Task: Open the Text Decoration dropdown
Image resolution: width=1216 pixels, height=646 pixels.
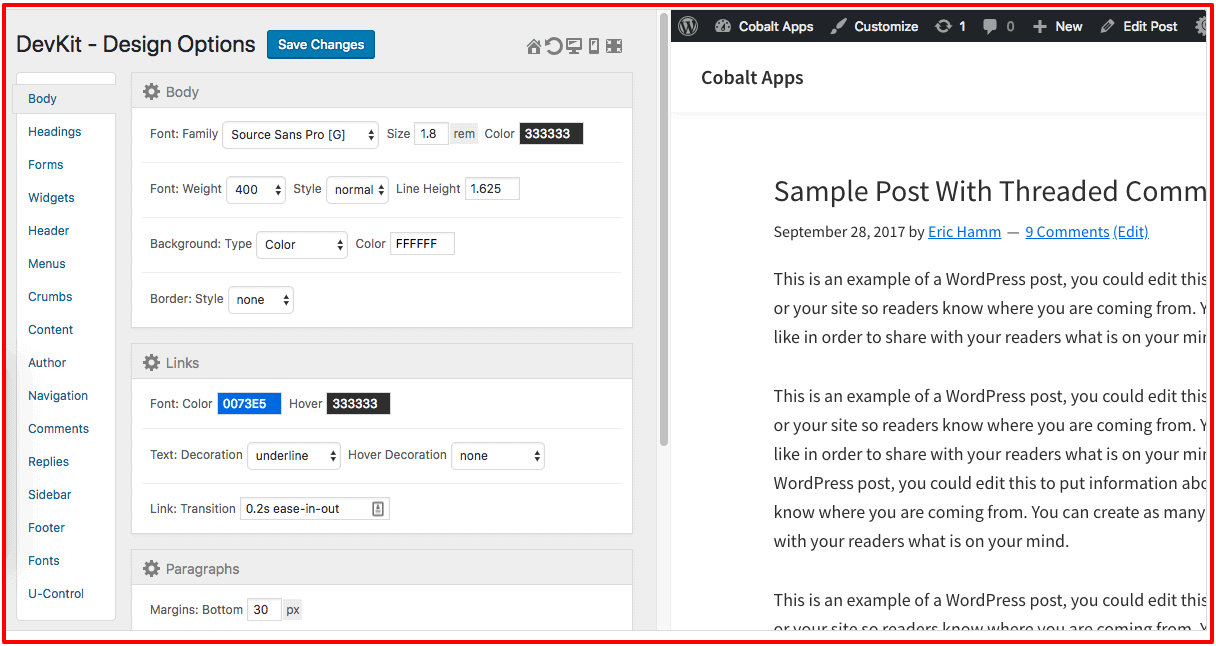Action: coord(294,456)
